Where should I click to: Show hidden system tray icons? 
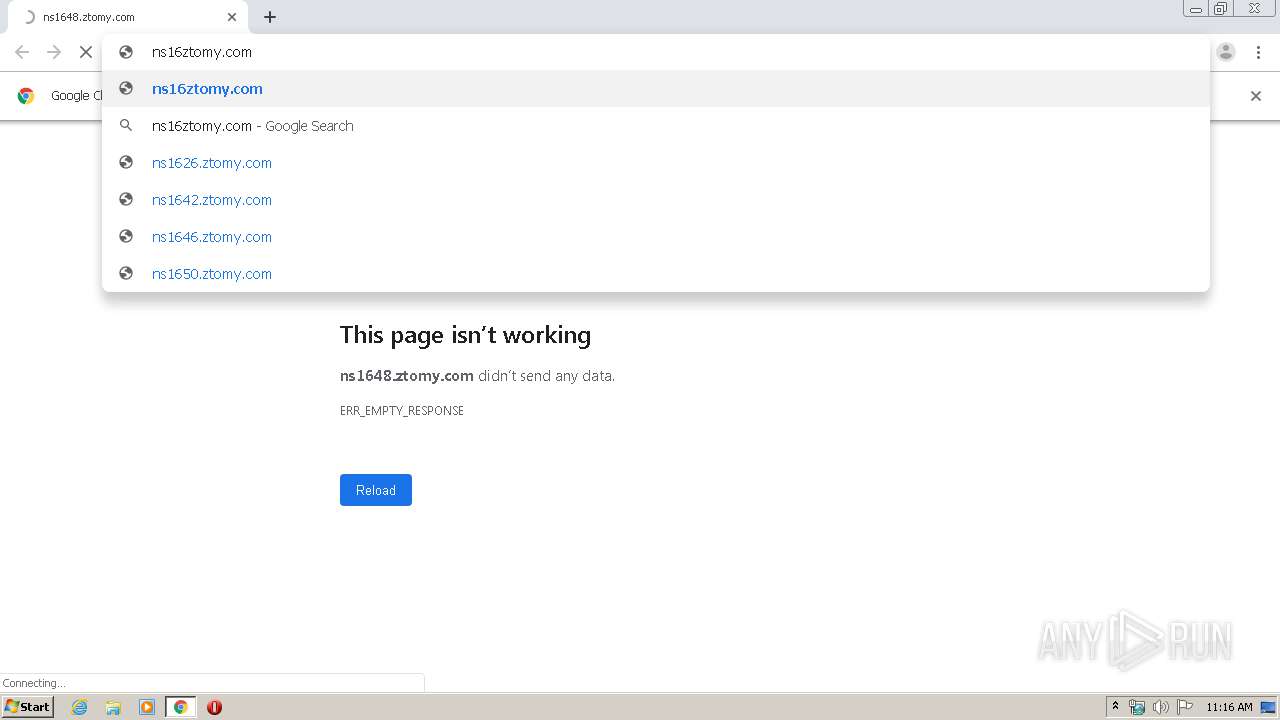pyautogui.click(x=1116, y=707)
